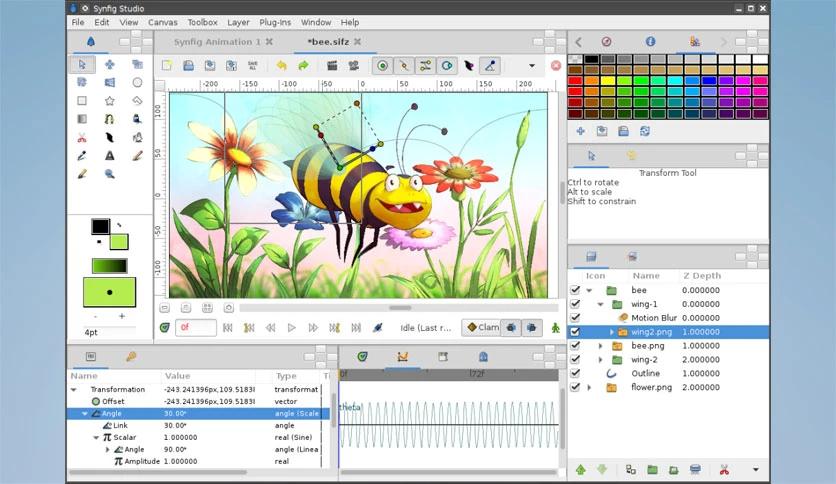Screen dimensions: 836x484
Task: Toggle checkbox of flower.png layer
Action: 575,387
